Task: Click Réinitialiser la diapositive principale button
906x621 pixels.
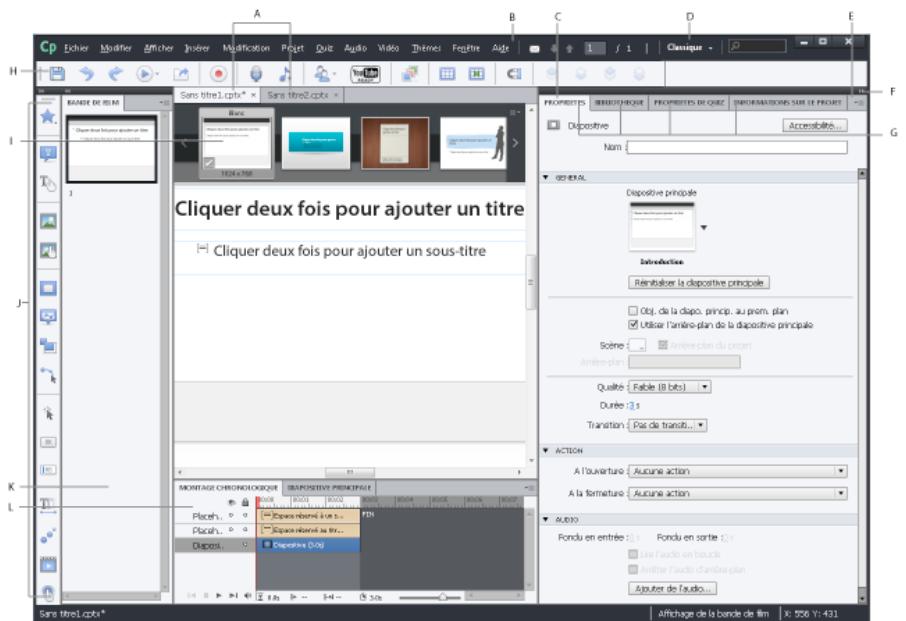Action: pos(699,282)
